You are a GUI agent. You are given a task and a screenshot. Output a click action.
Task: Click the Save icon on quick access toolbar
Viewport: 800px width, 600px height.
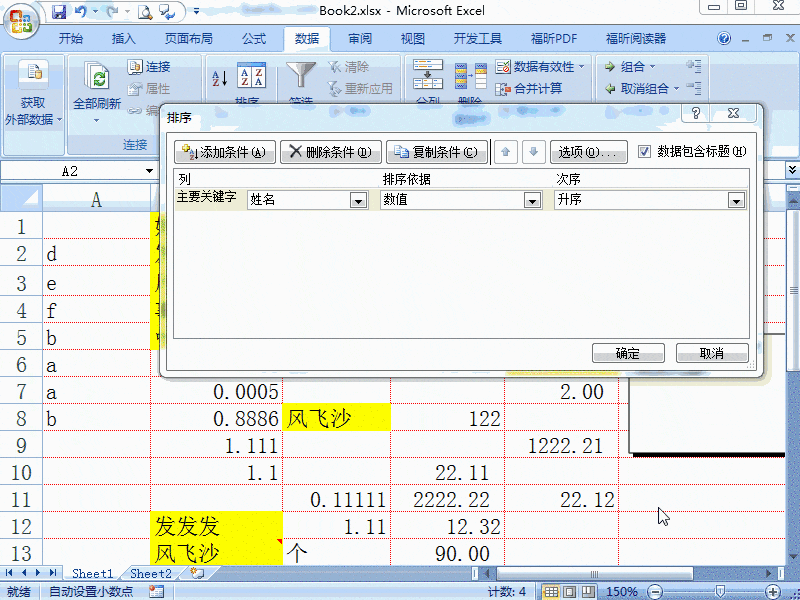pos(60,10)
